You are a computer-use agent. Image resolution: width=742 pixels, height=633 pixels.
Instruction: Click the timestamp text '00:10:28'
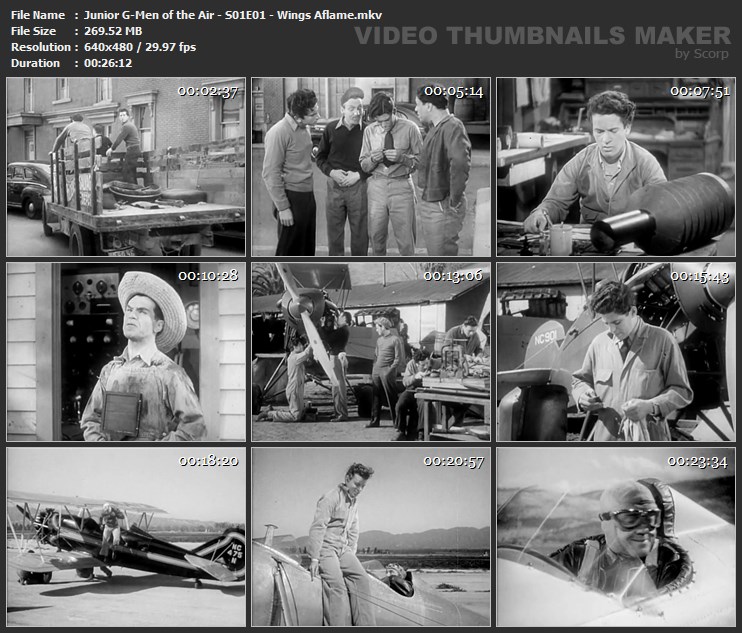208,276
